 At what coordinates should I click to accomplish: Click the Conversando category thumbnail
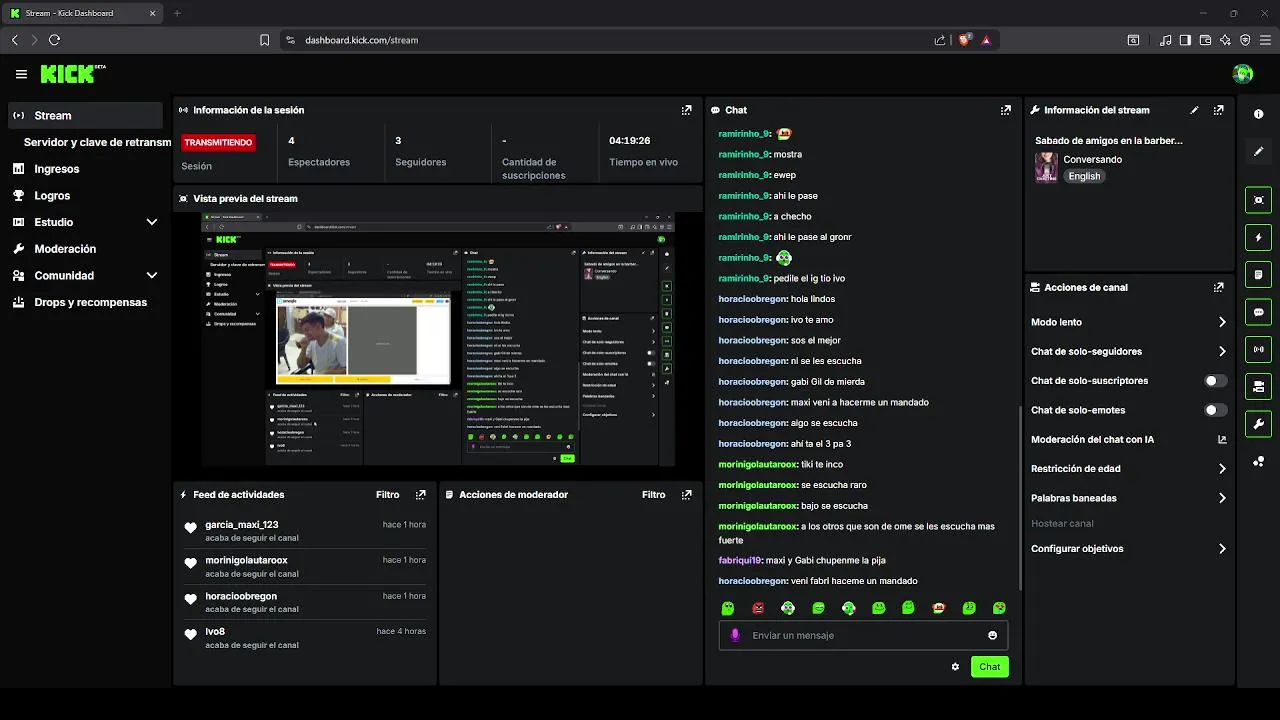(x=1046, y=167)
